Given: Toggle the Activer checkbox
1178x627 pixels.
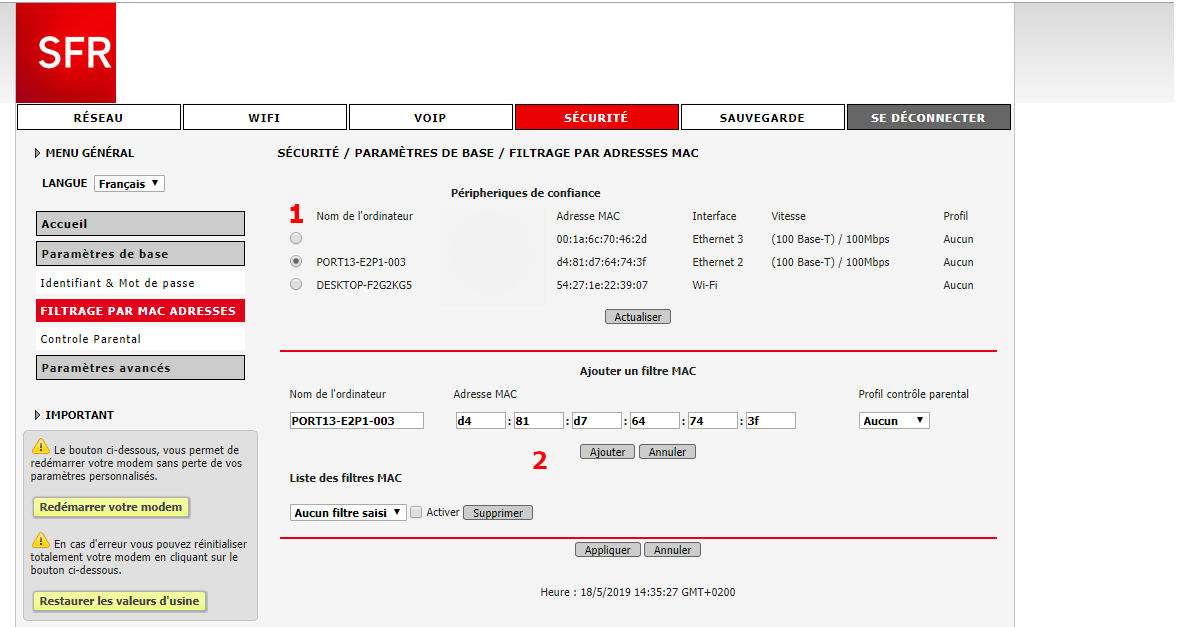Looking at the screenshot, I should tap(417, 512).
